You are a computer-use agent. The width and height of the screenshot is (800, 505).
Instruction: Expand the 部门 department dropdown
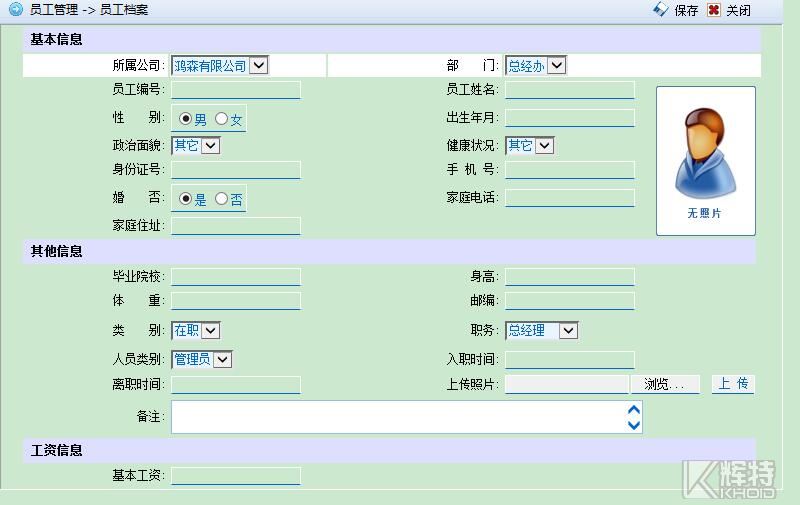tap(556, 65)
